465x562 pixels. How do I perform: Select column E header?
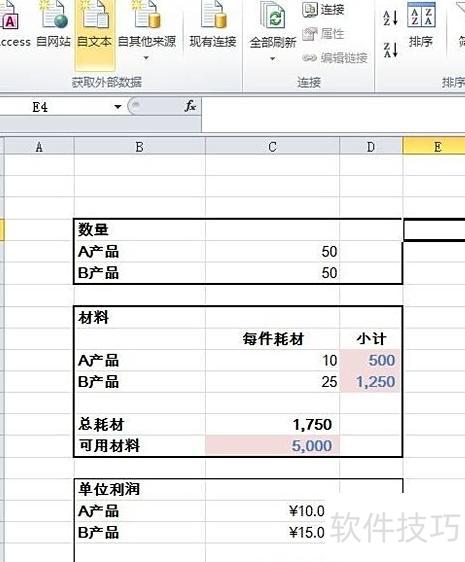(434, 147)
